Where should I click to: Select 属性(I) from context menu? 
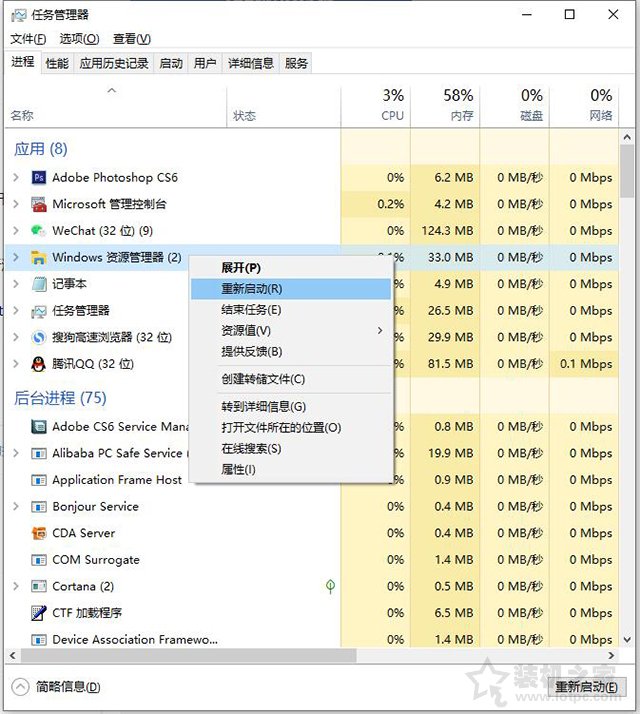[x=291, y=469]
